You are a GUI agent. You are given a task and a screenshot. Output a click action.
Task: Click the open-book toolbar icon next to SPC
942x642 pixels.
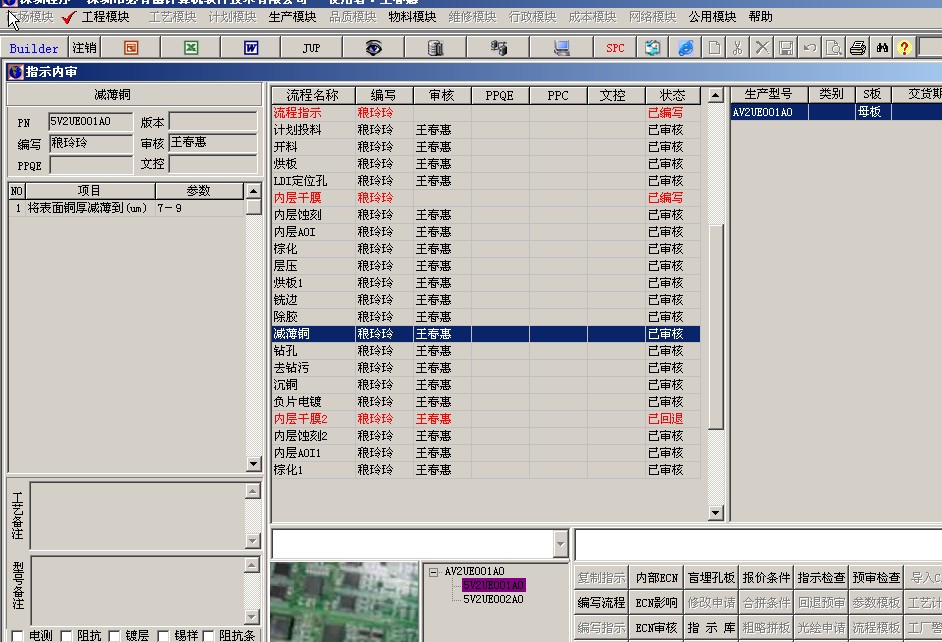(652, 47)
